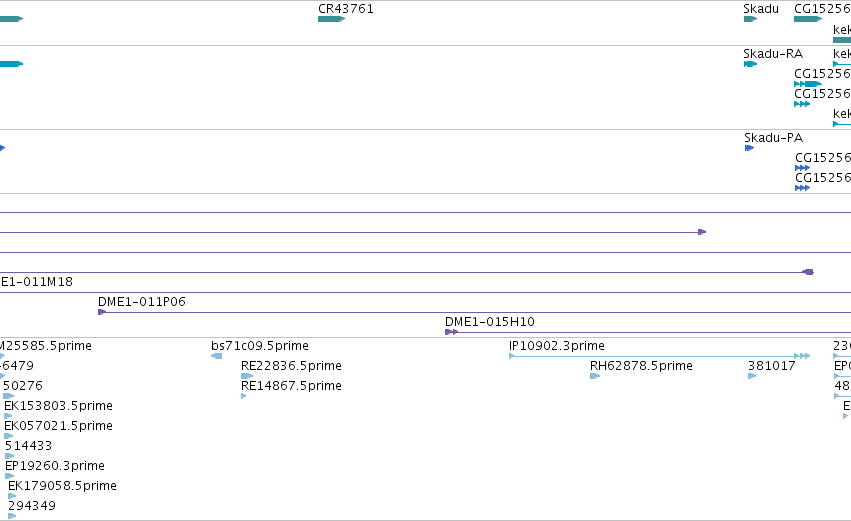Click the 514433 label
Viewport: 851px width, 521px height.
[28, 446]
